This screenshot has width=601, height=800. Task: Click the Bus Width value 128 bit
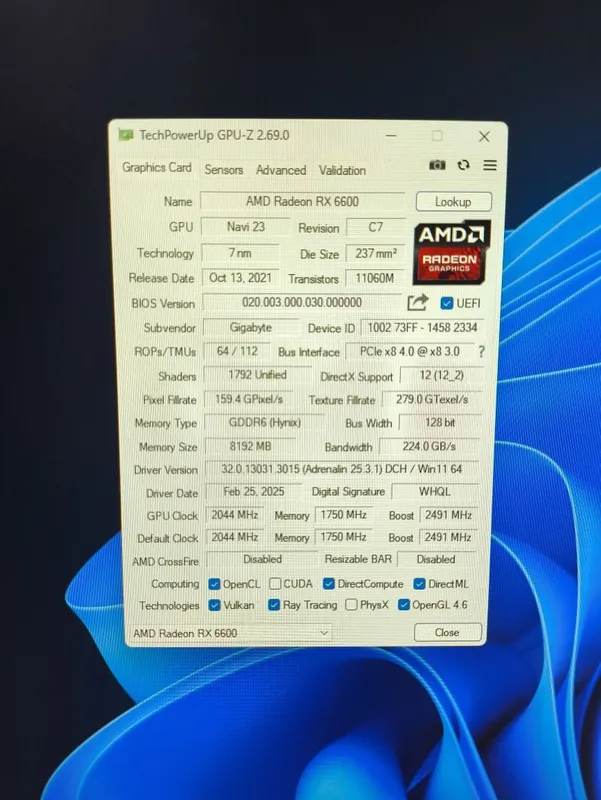click(440, 422)
